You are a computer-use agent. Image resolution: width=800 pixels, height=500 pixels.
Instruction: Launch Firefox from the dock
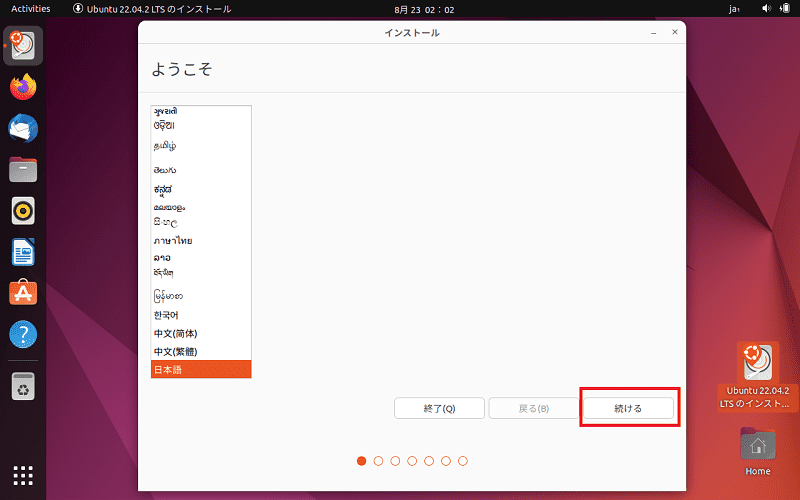coord(23,87)
